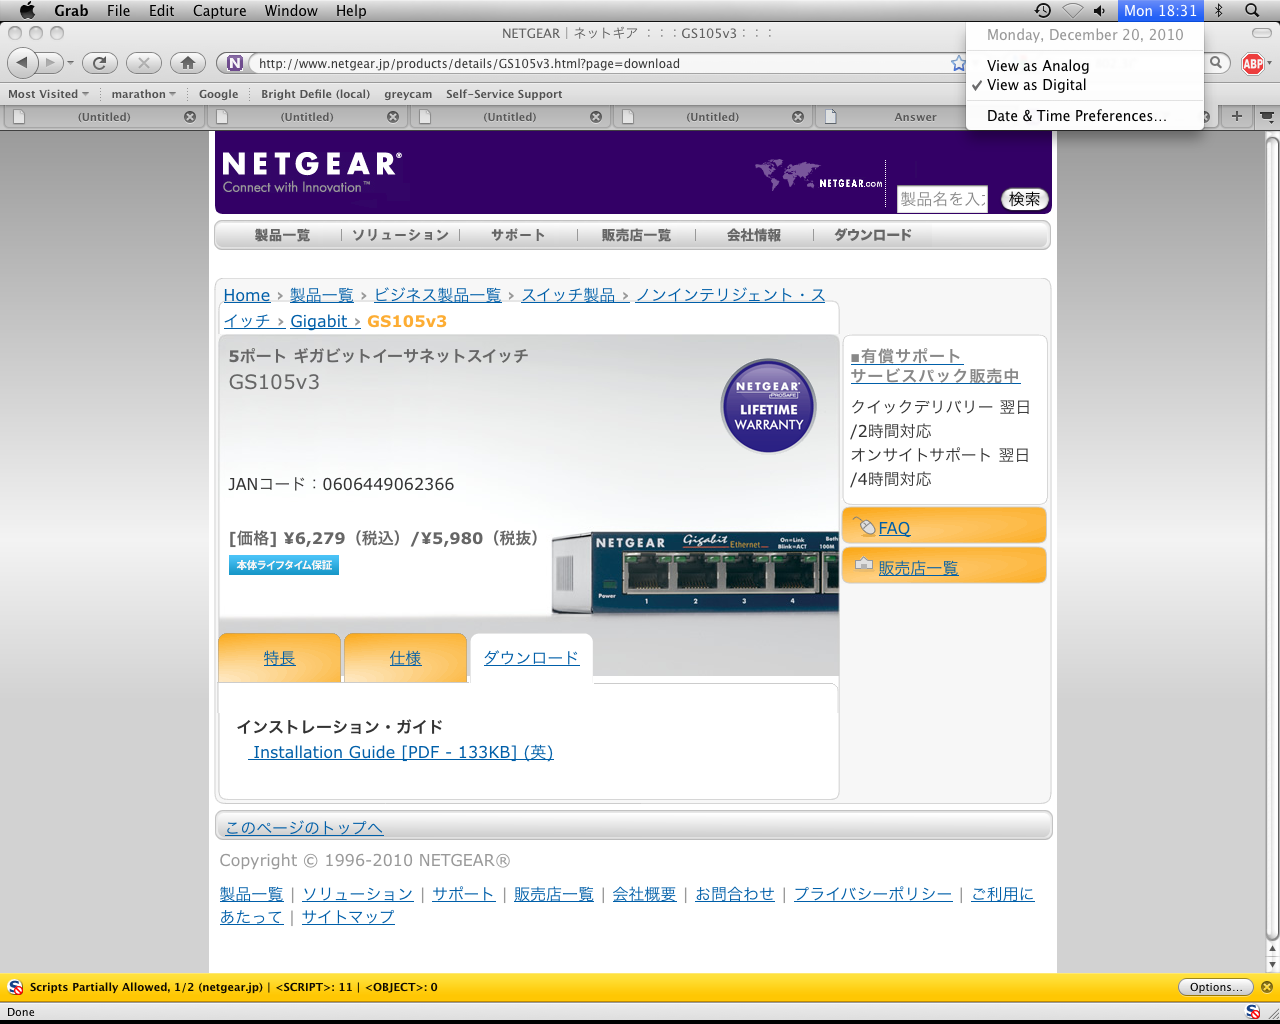Switch to the 仕様 tab
The width and height of the screenshot is (1280, 1024).
point(405,658)
